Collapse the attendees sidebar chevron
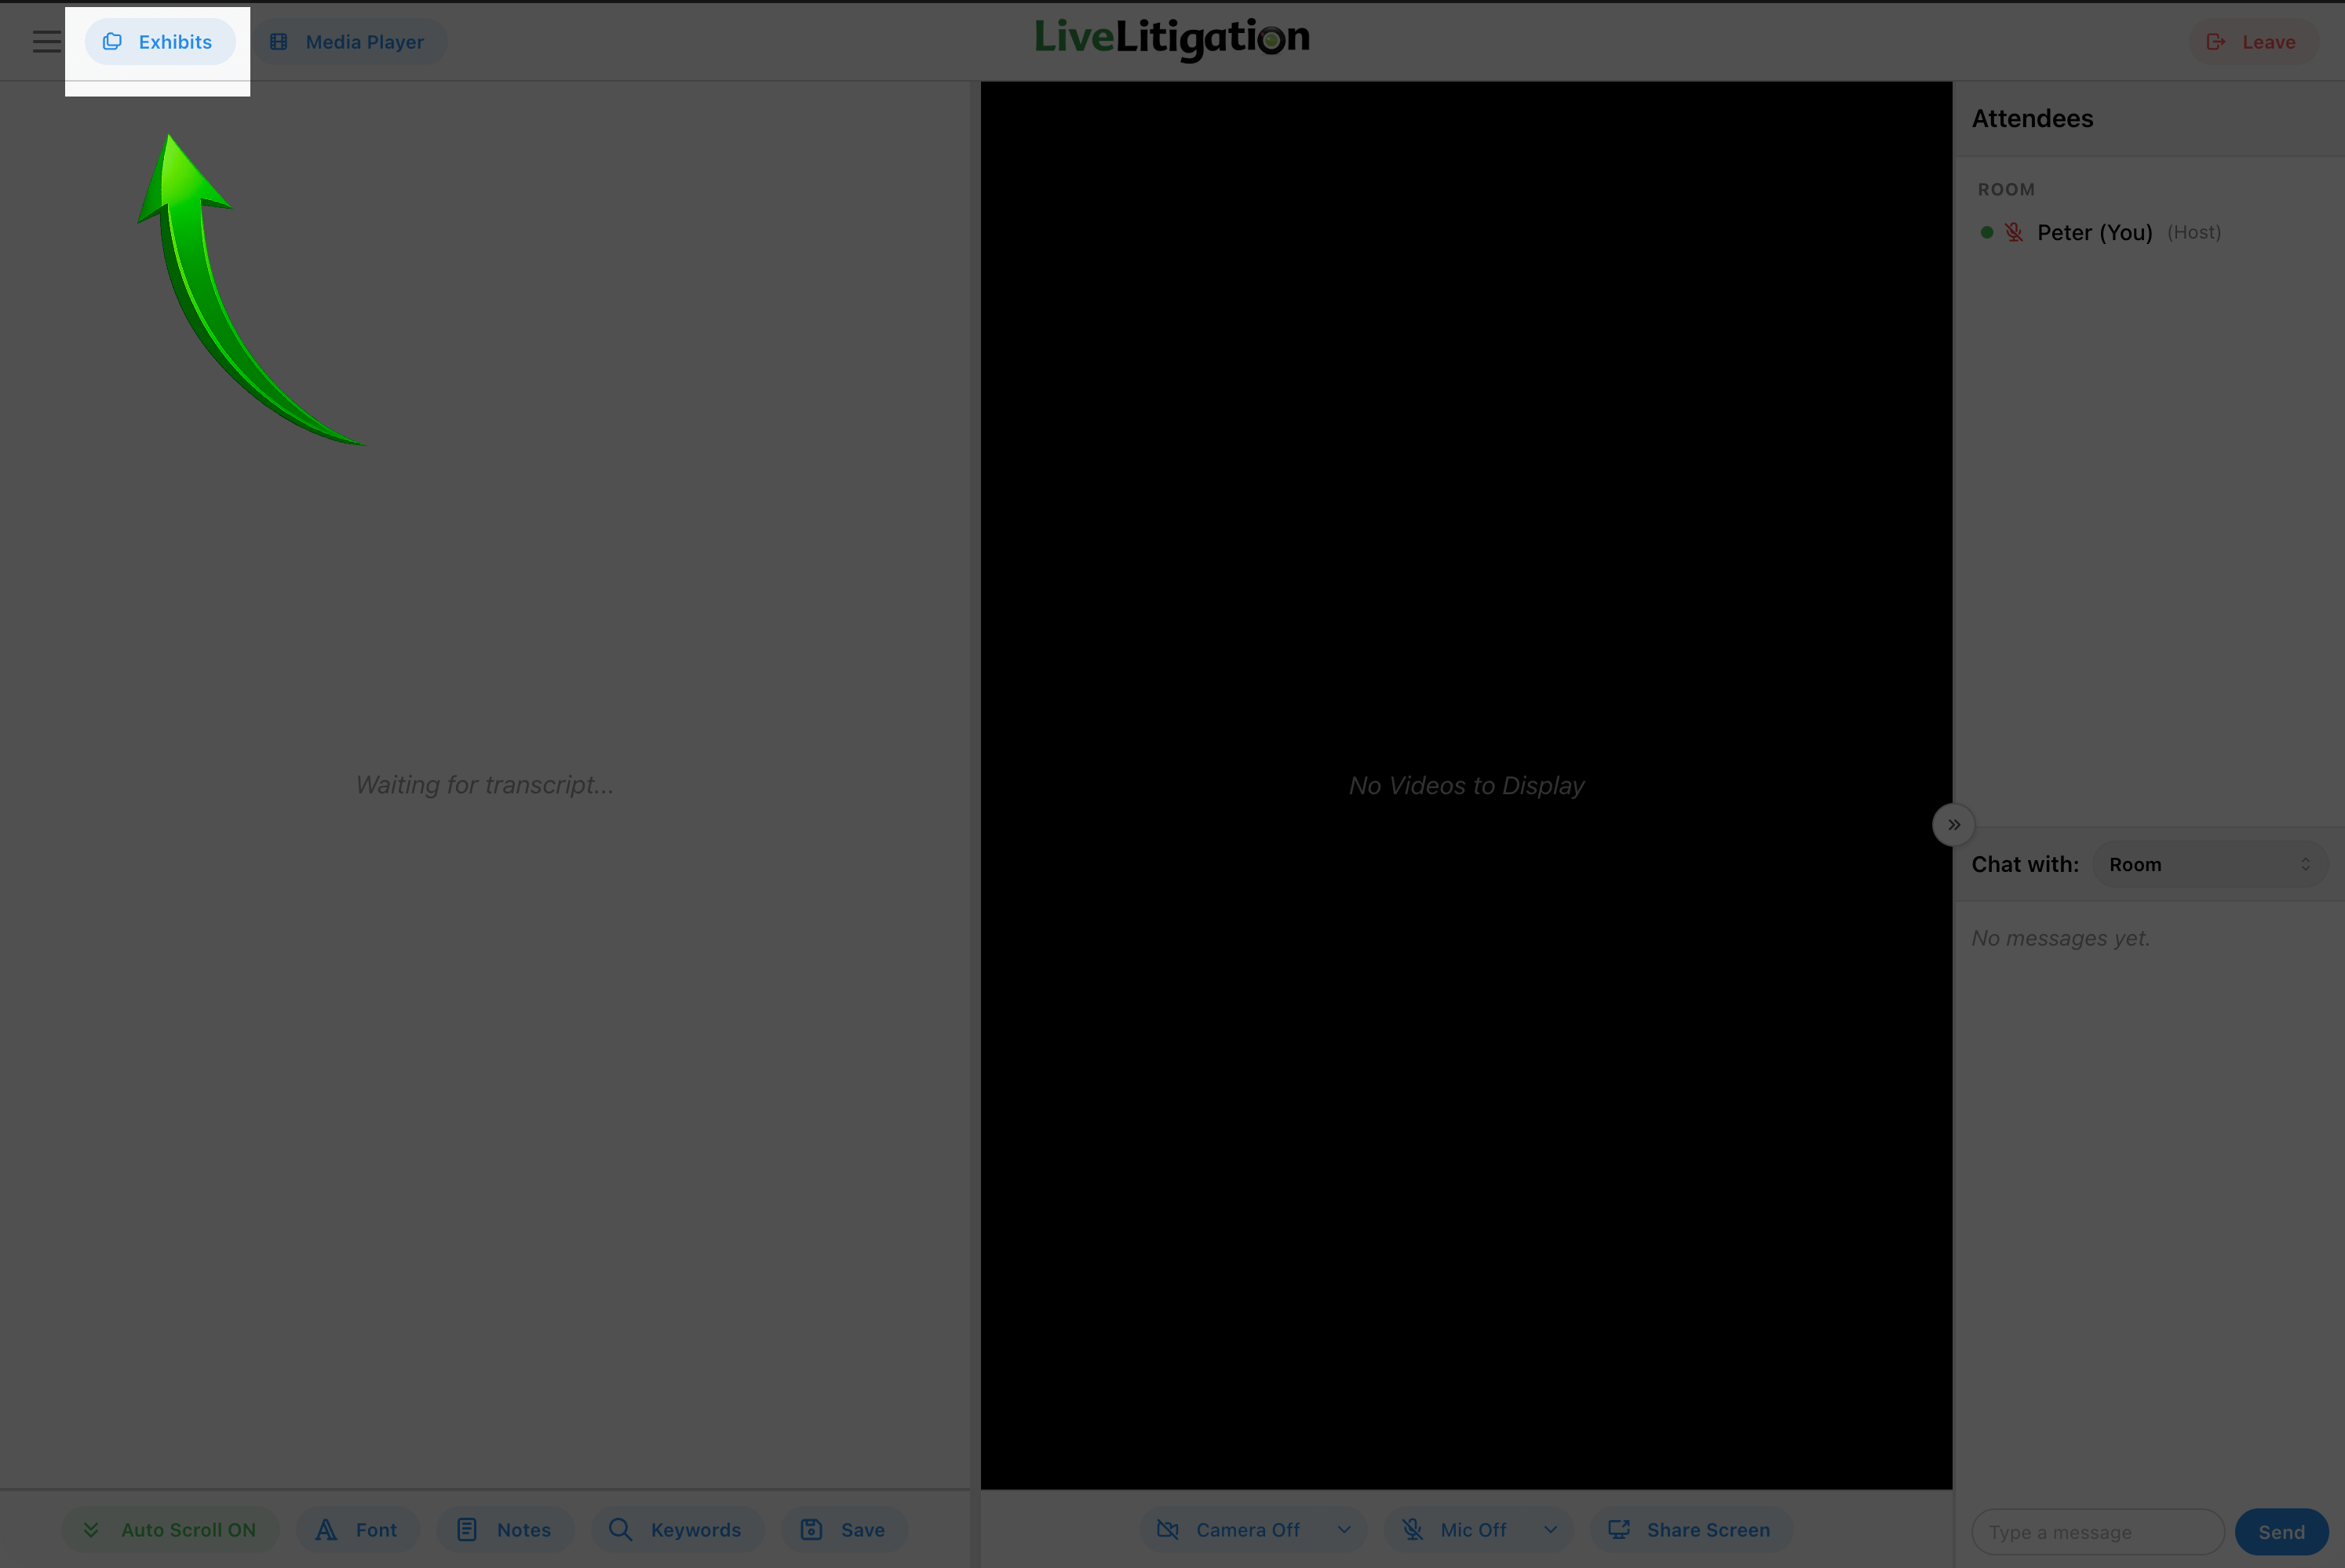This screenshot has height=1568, width=2345. [x=1953, y=825]
